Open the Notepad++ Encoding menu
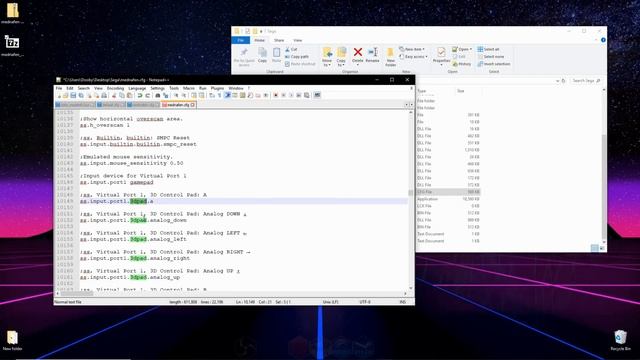640x360 pixels. [115, 88]
